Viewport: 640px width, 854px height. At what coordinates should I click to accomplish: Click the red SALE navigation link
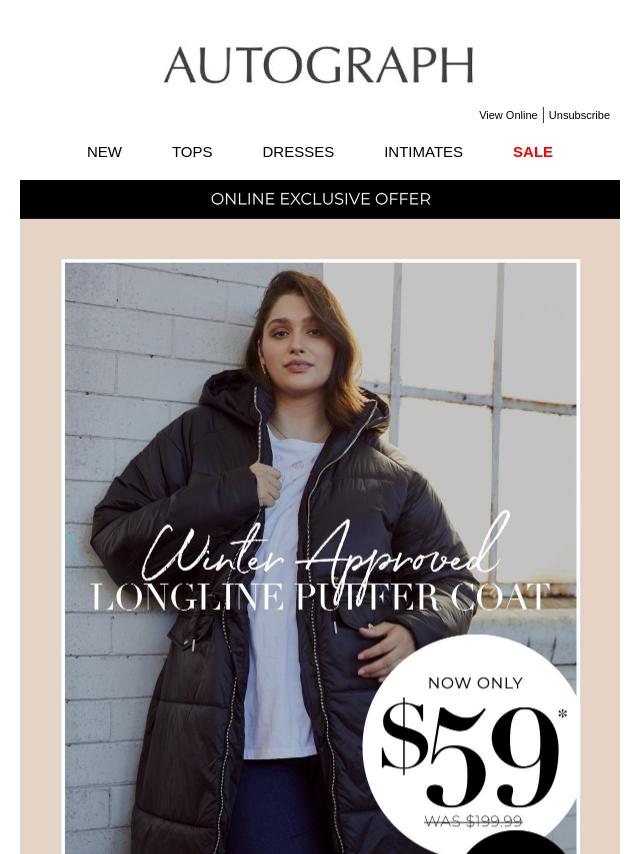(533, 152)
